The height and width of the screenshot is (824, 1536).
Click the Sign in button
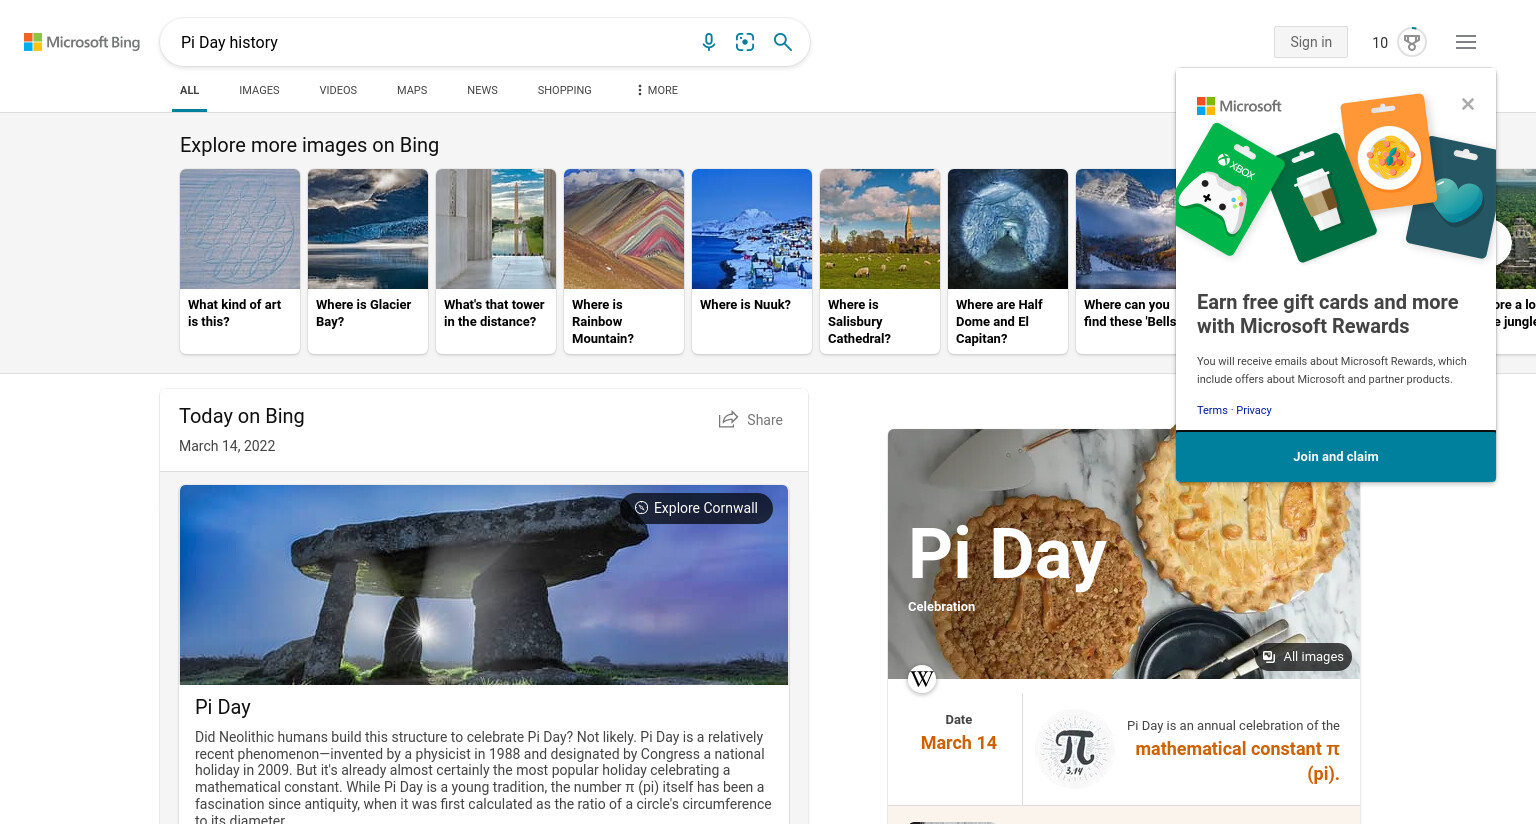point(1311,42)
